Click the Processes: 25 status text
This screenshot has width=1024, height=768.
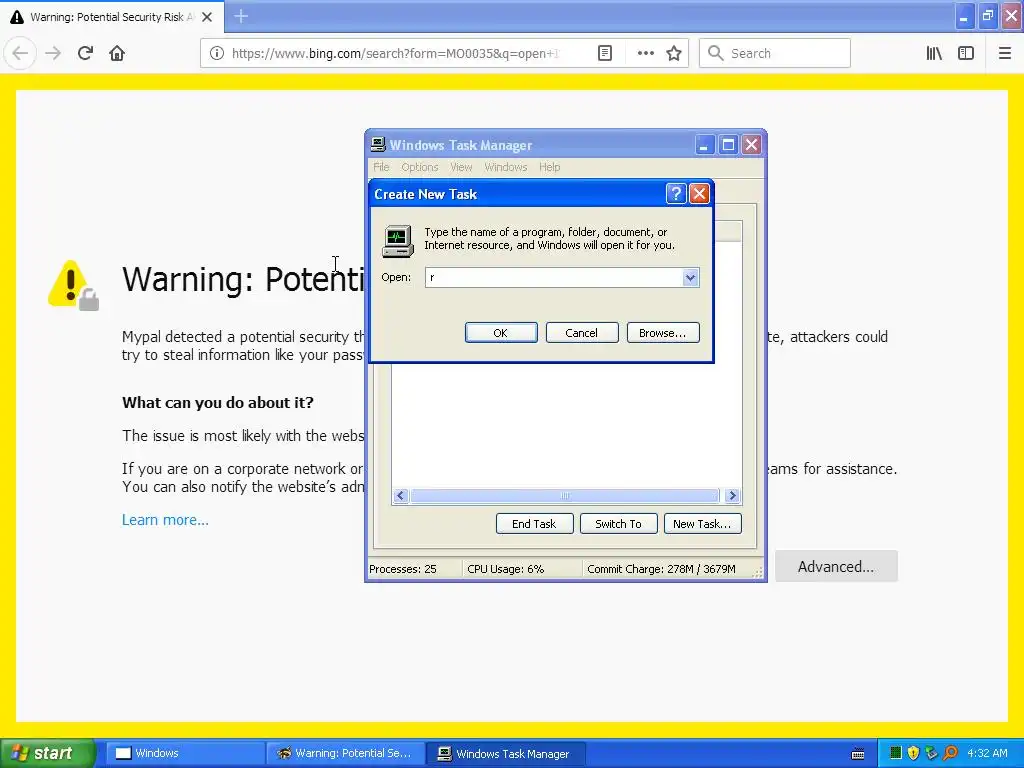[403, 569]
